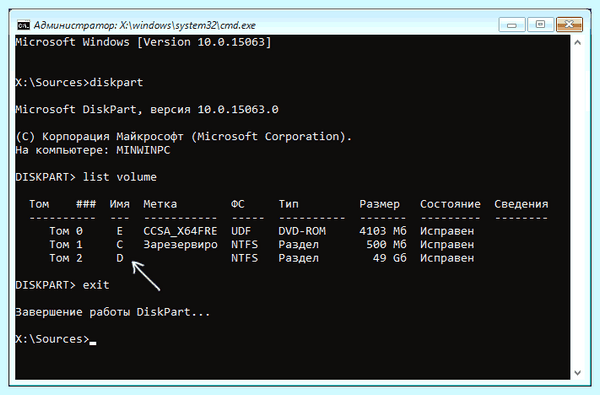Click the 'exit' command text

(96, 285)
